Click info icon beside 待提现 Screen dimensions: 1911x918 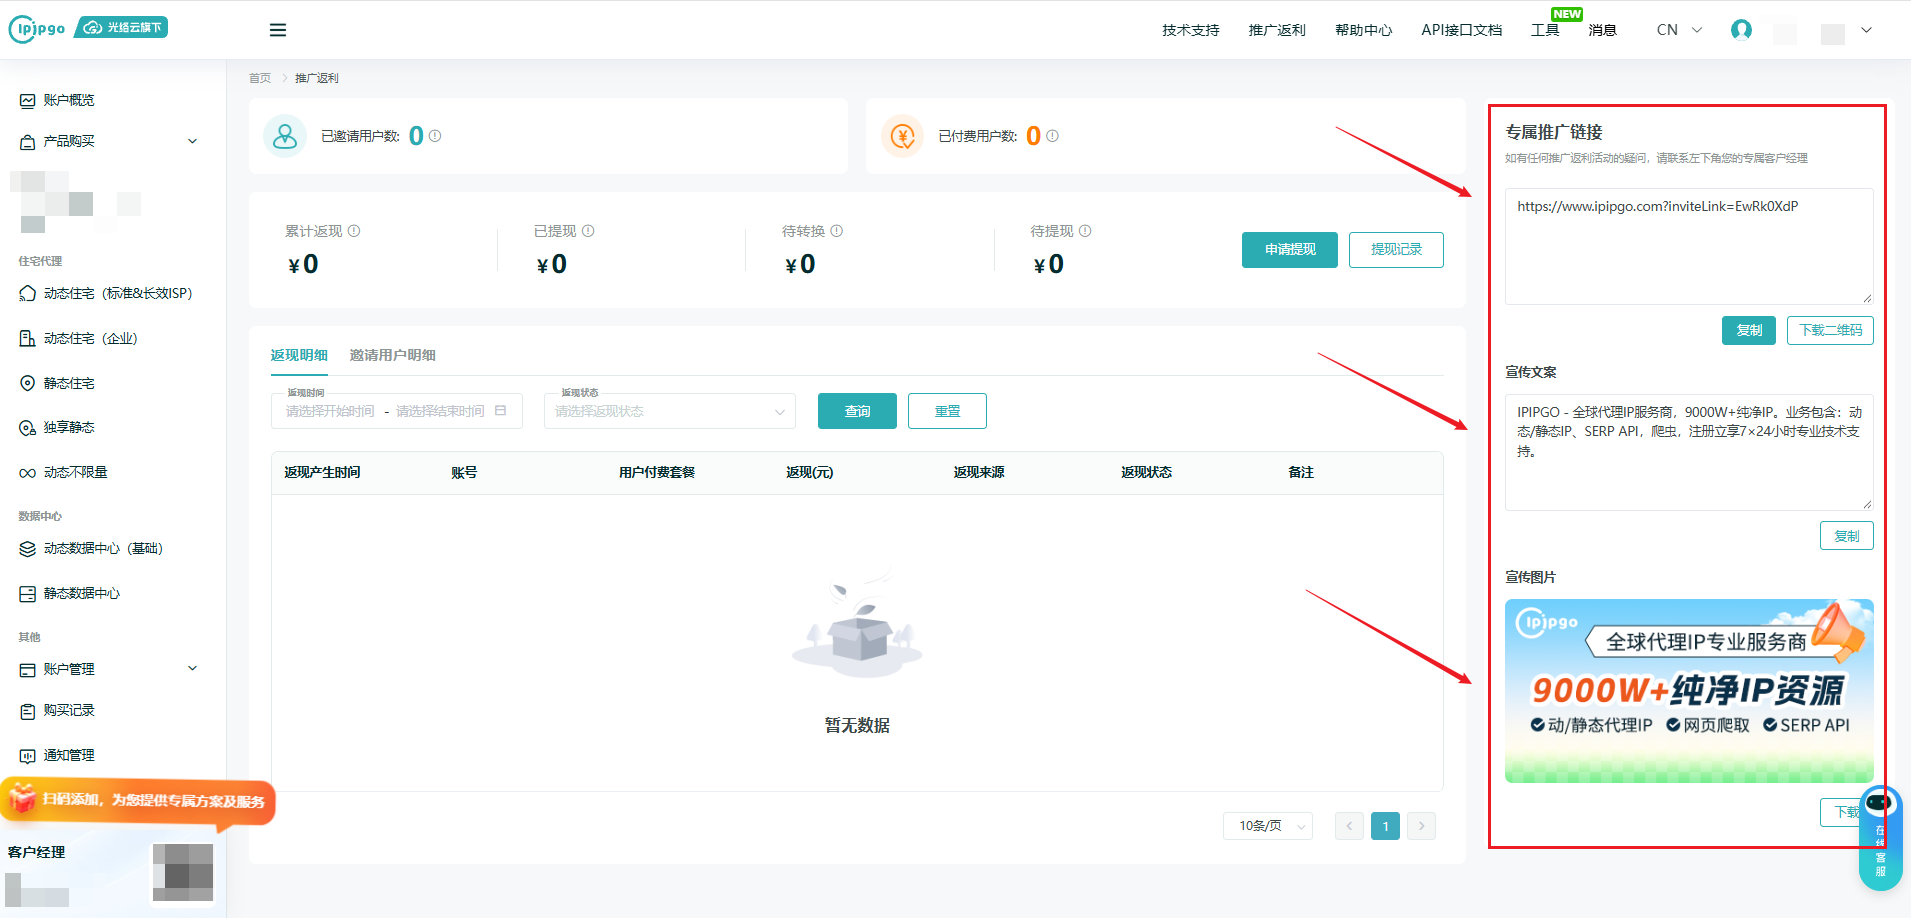1085,231
